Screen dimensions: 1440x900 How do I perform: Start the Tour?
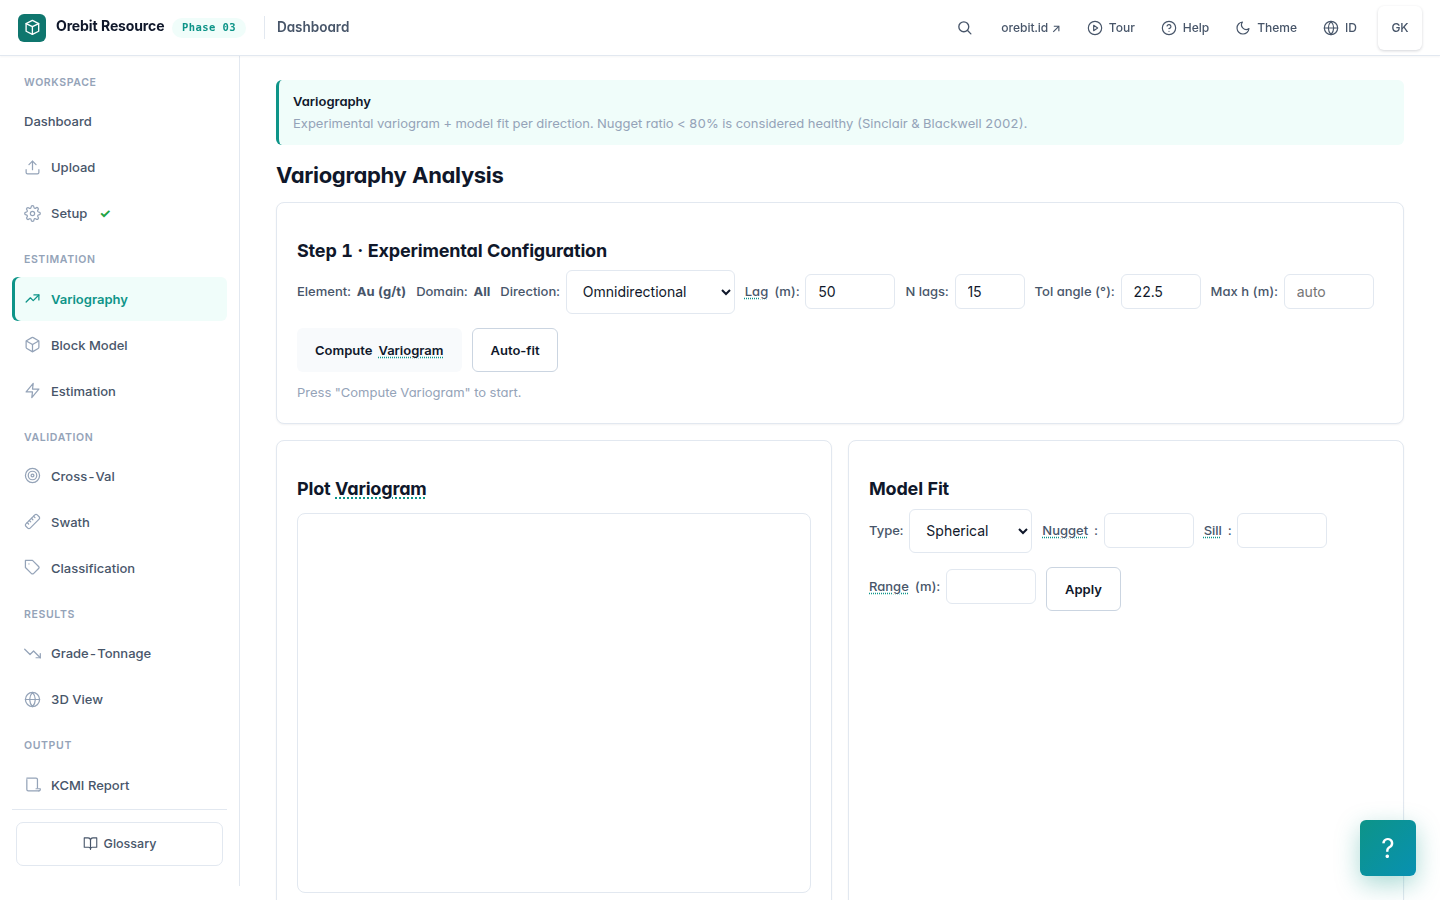[1111, 28]
